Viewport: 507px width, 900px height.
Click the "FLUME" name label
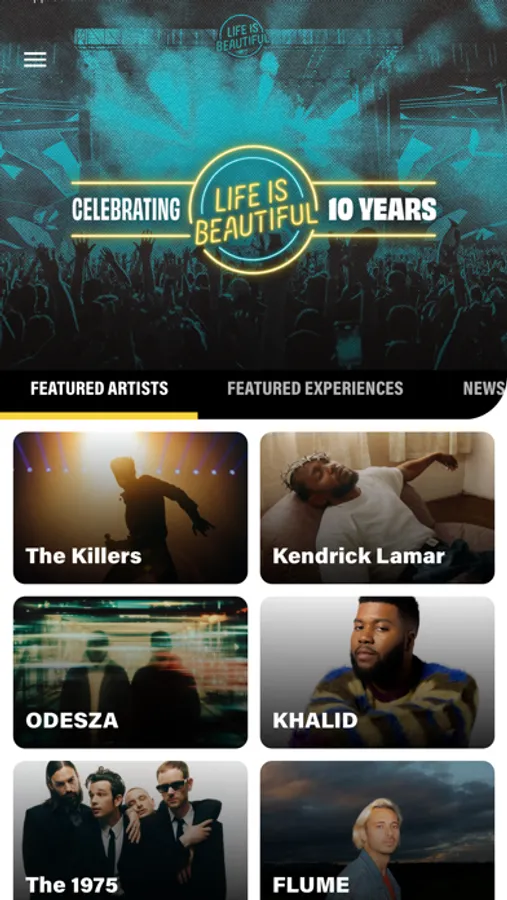point(311,885)
